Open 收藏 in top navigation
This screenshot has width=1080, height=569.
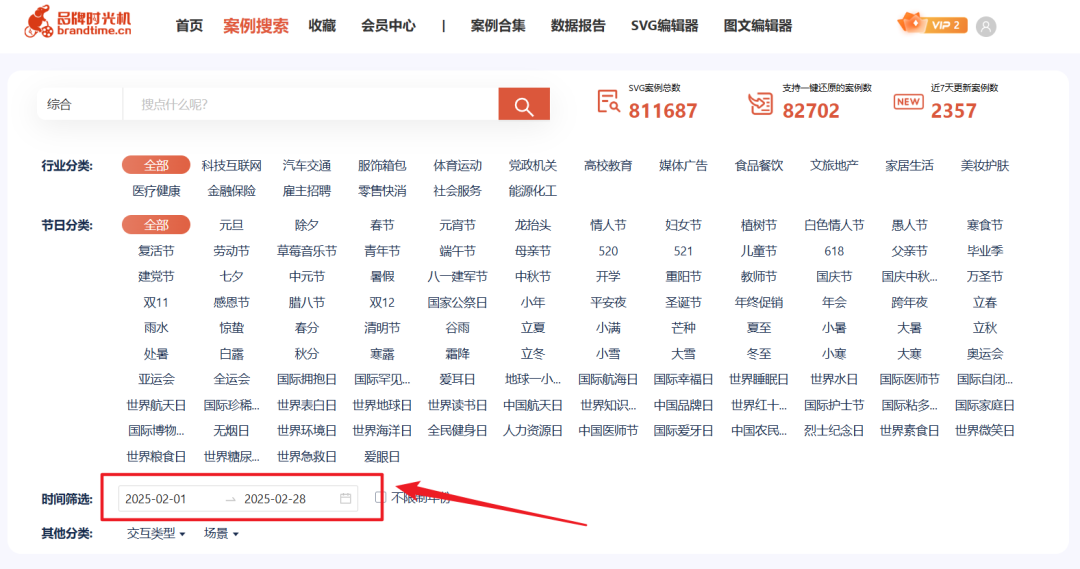click(322, 25)
